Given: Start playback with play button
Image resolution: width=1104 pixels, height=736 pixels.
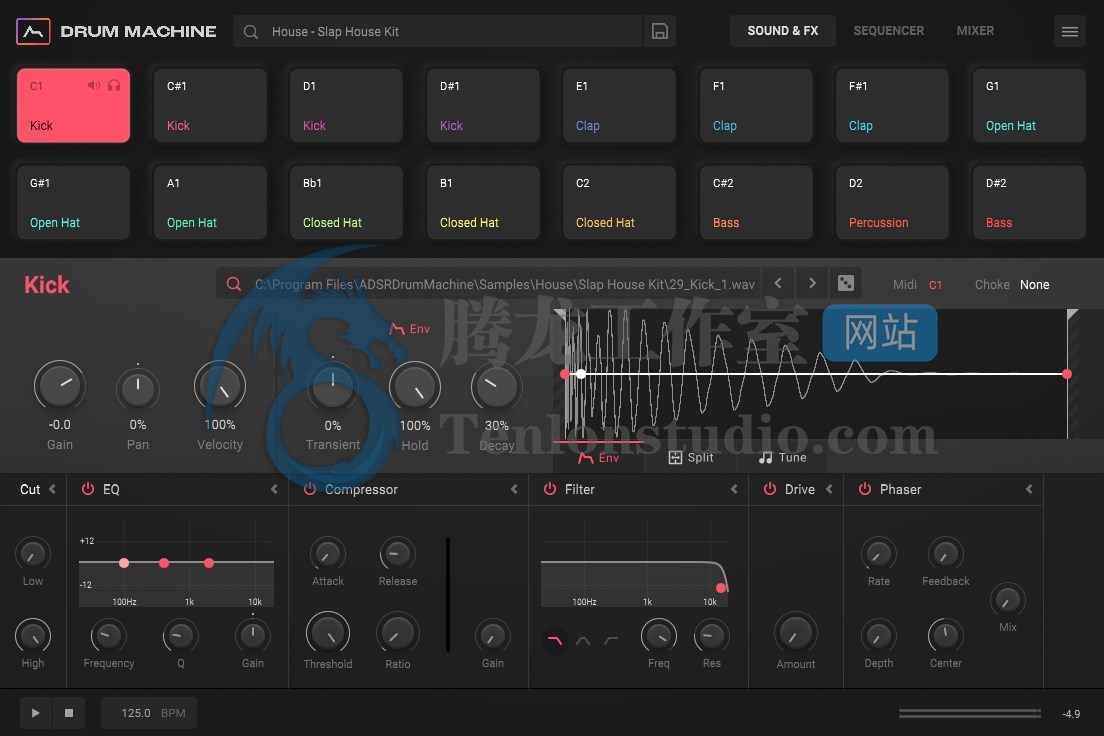Looking at the screenshot, I should pos(35,713).
